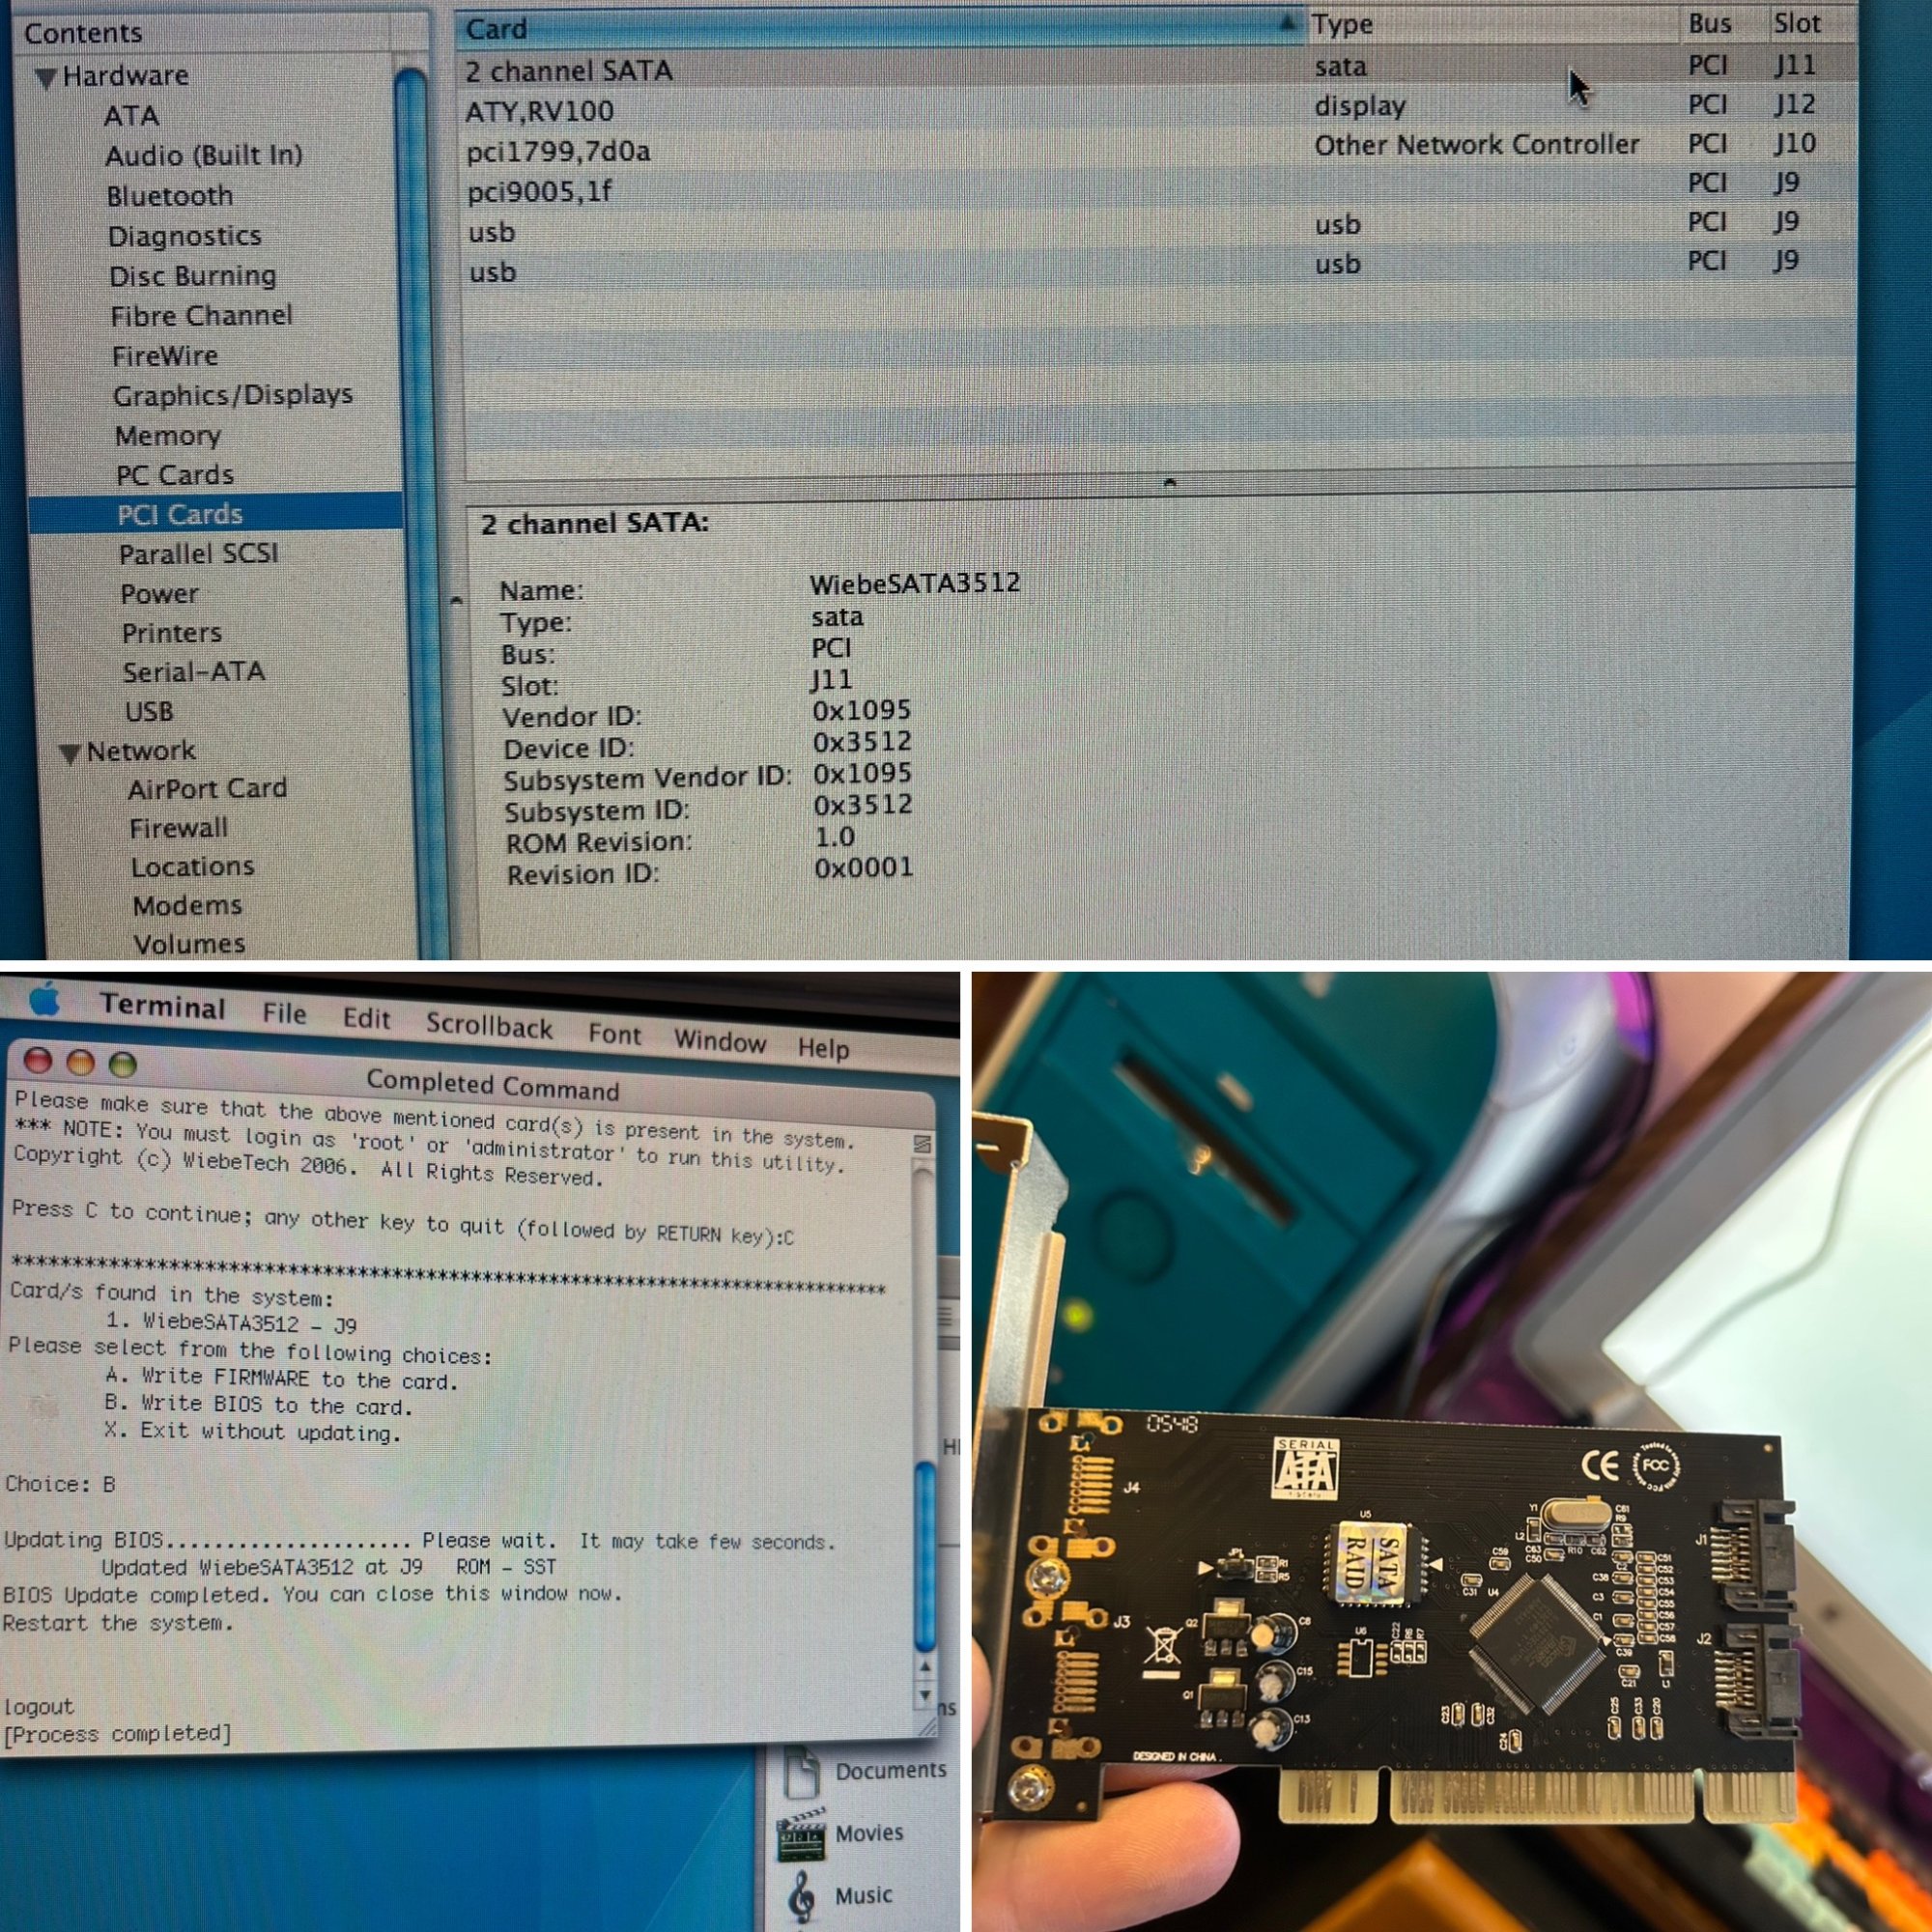Click the Apple menu icon

pos(44,999)
